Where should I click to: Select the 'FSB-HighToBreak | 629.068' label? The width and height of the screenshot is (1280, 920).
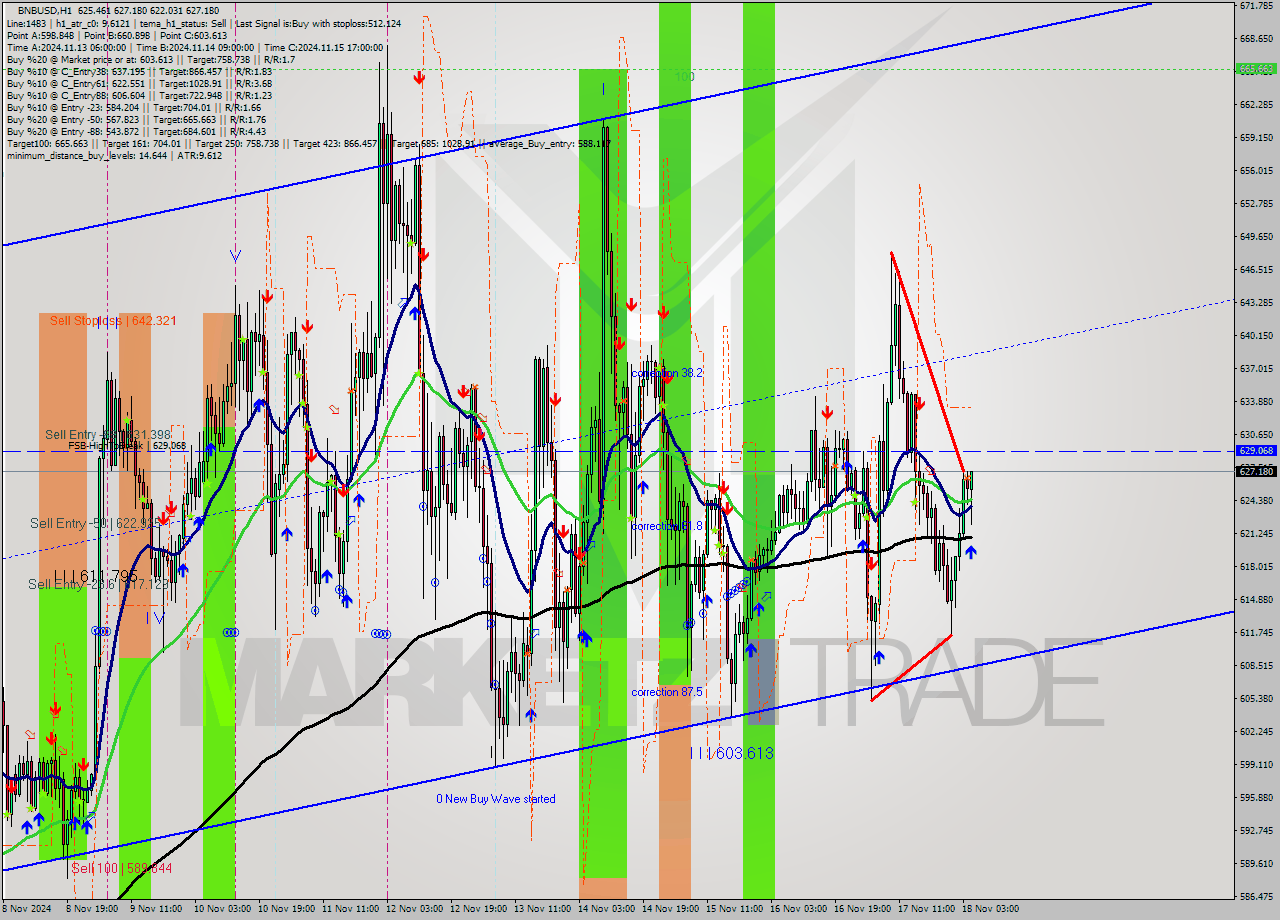click(x=127, y=446)
